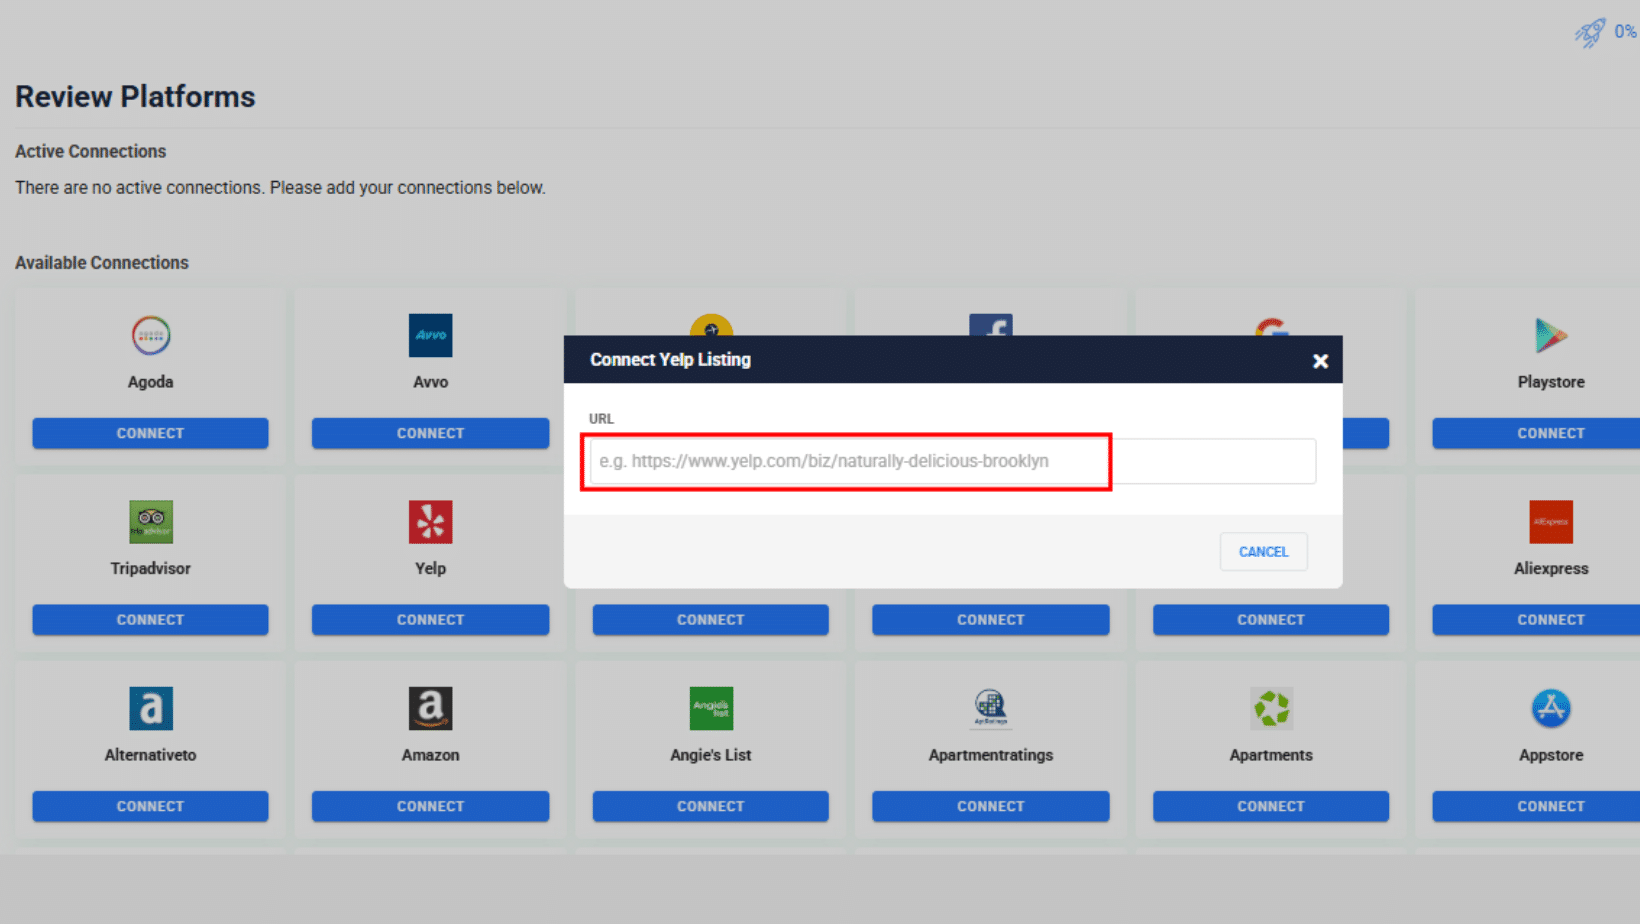Viewport: 1640px width, 924px height.
Task: Click the Avvo logo icon
Action: [431, 335]
